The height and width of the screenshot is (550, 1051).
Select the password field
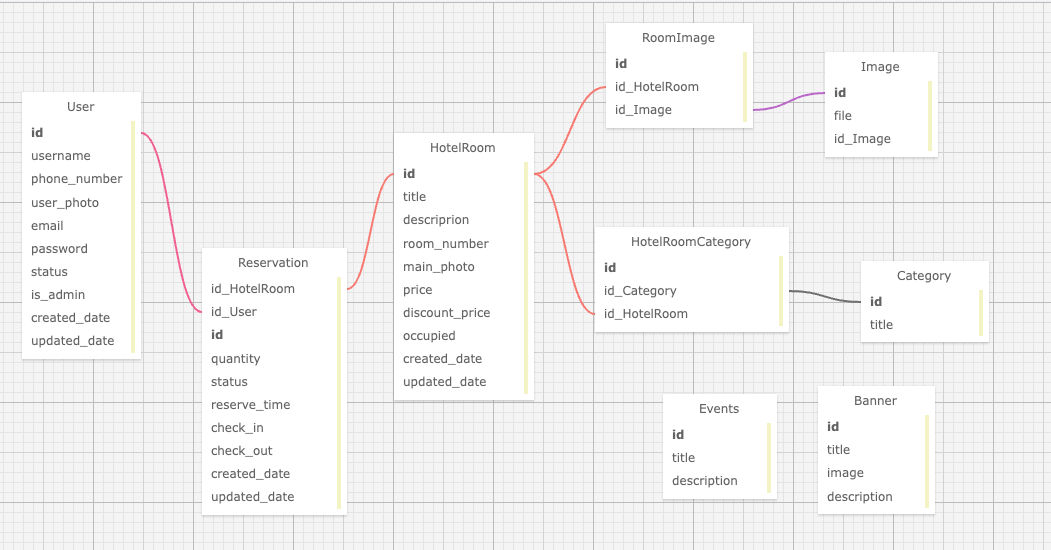pos(59,249)
